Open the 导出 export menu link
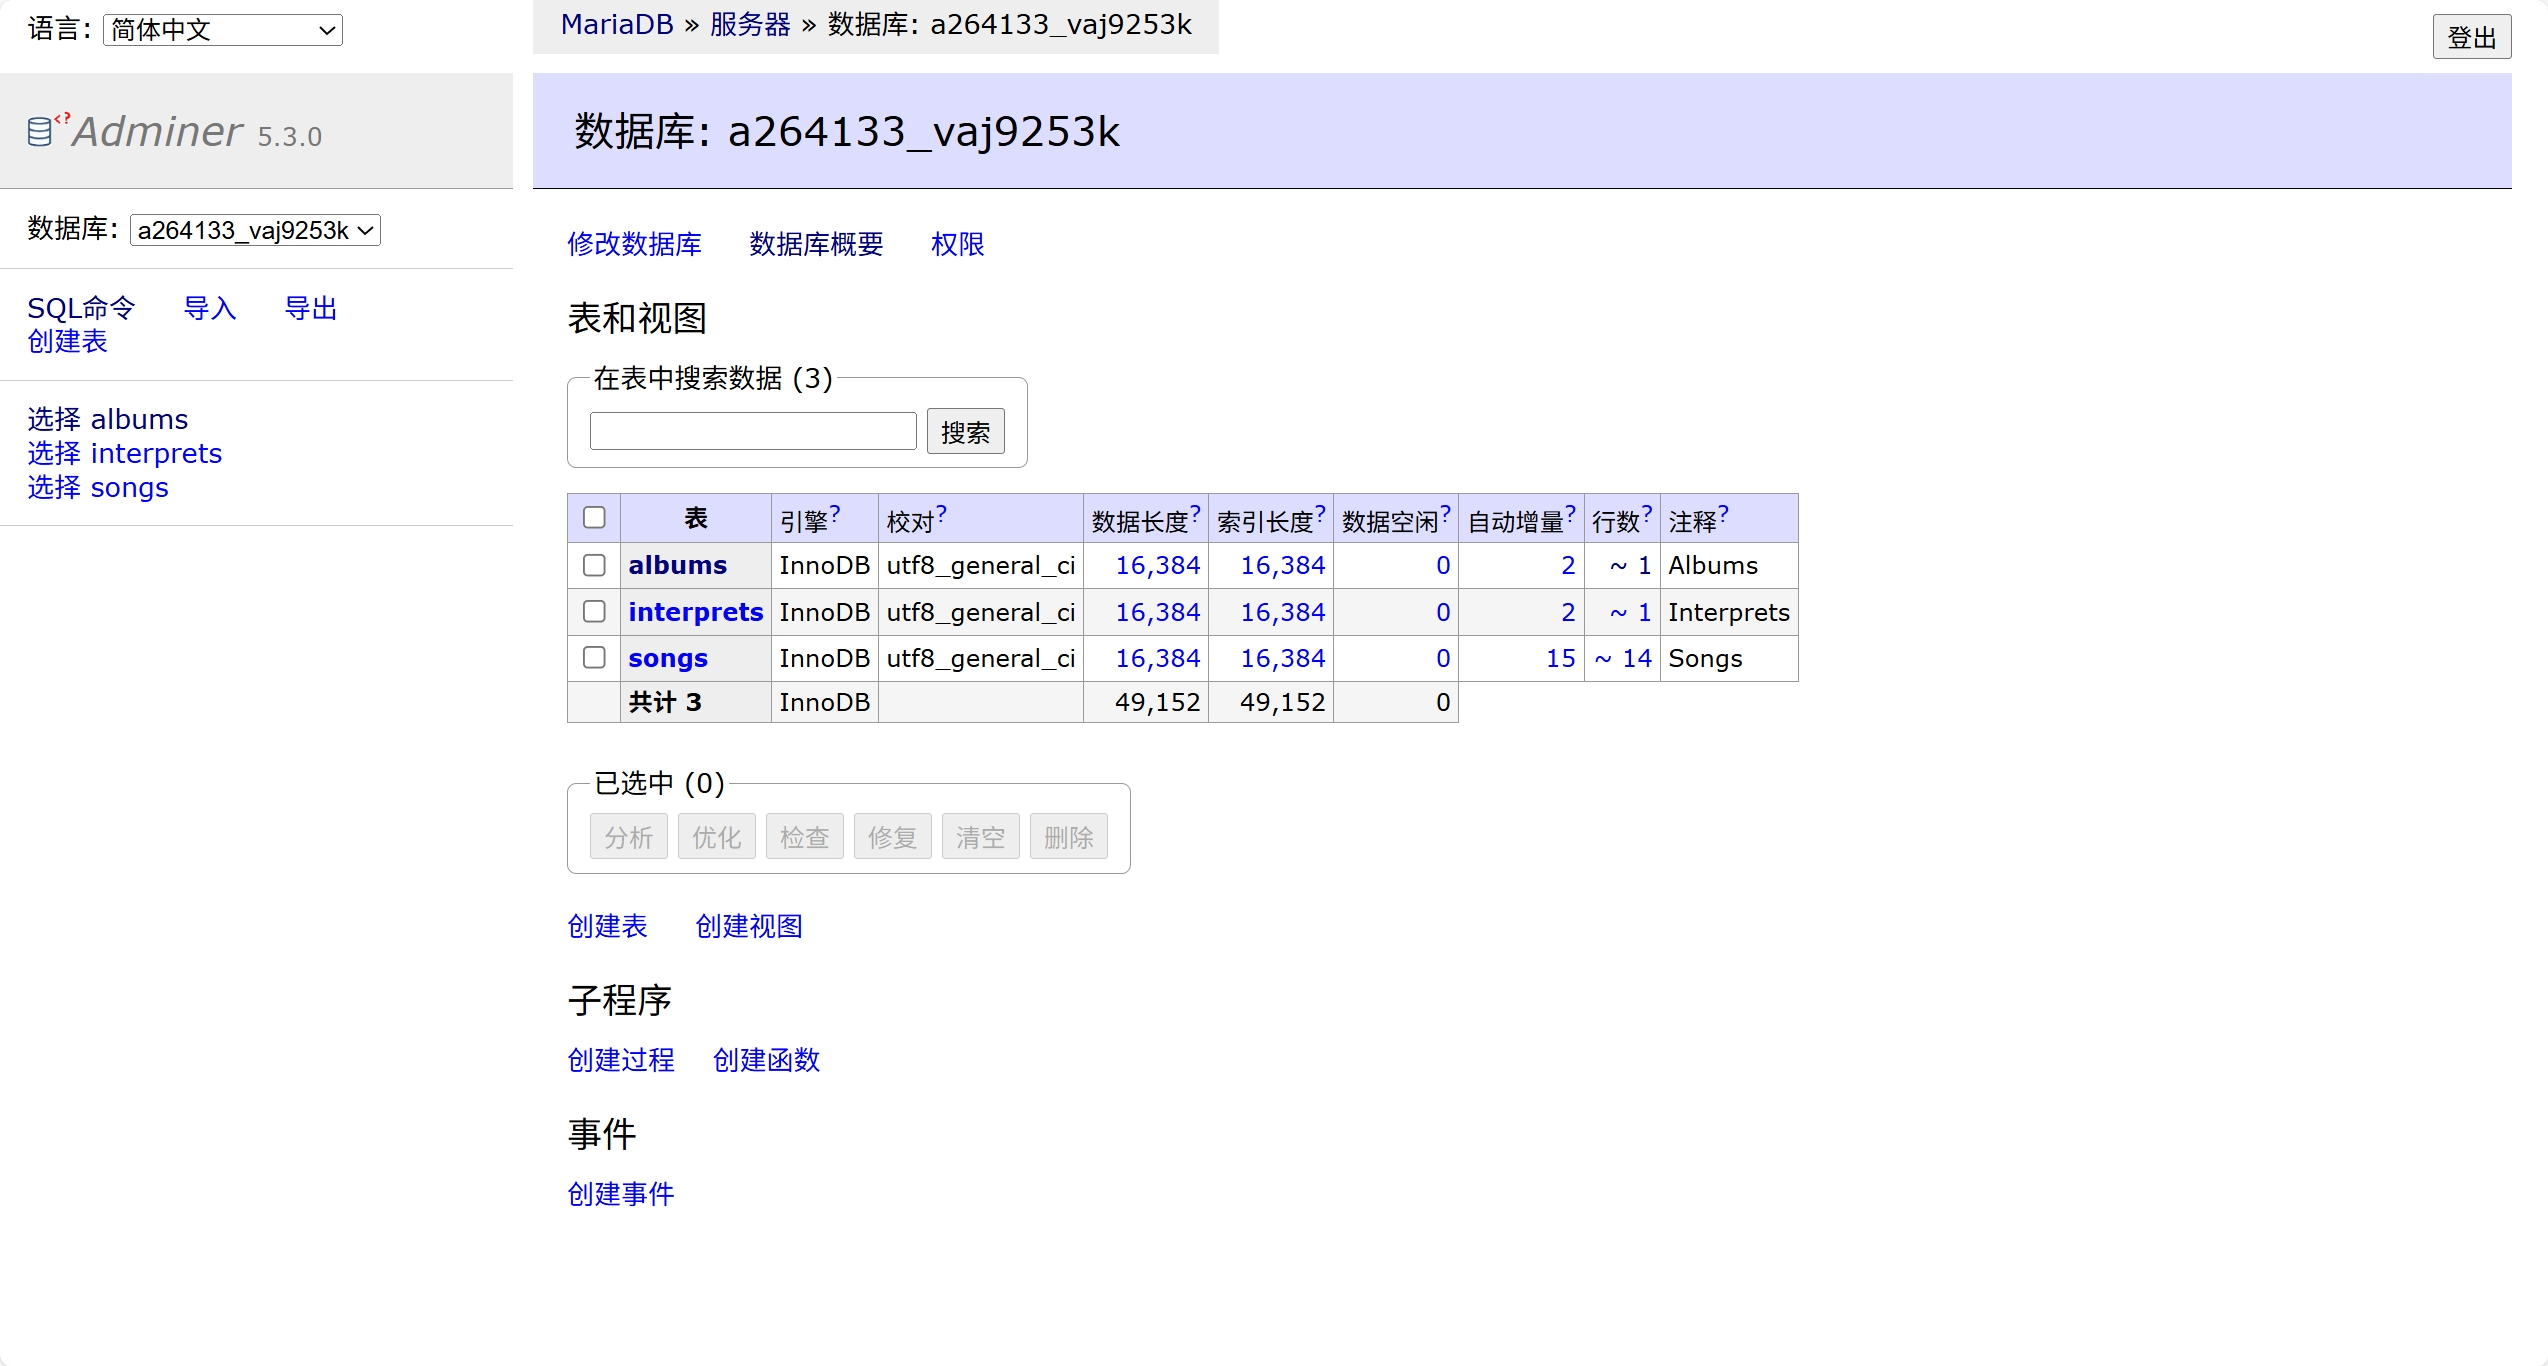 (310, 308)
